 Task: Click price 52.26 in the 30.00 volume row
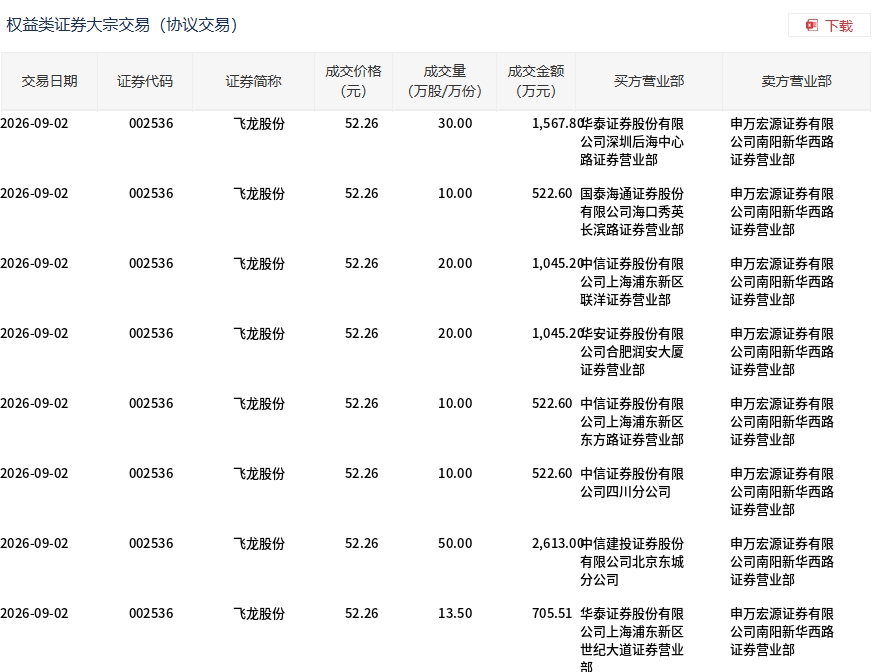pos(361,123)
